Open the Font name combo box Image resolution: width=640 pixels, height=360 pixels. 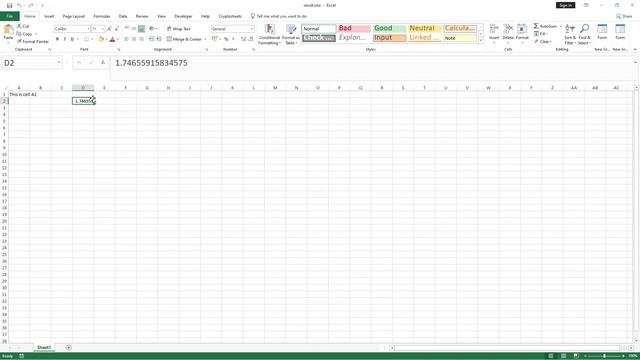tap(71, 29)
